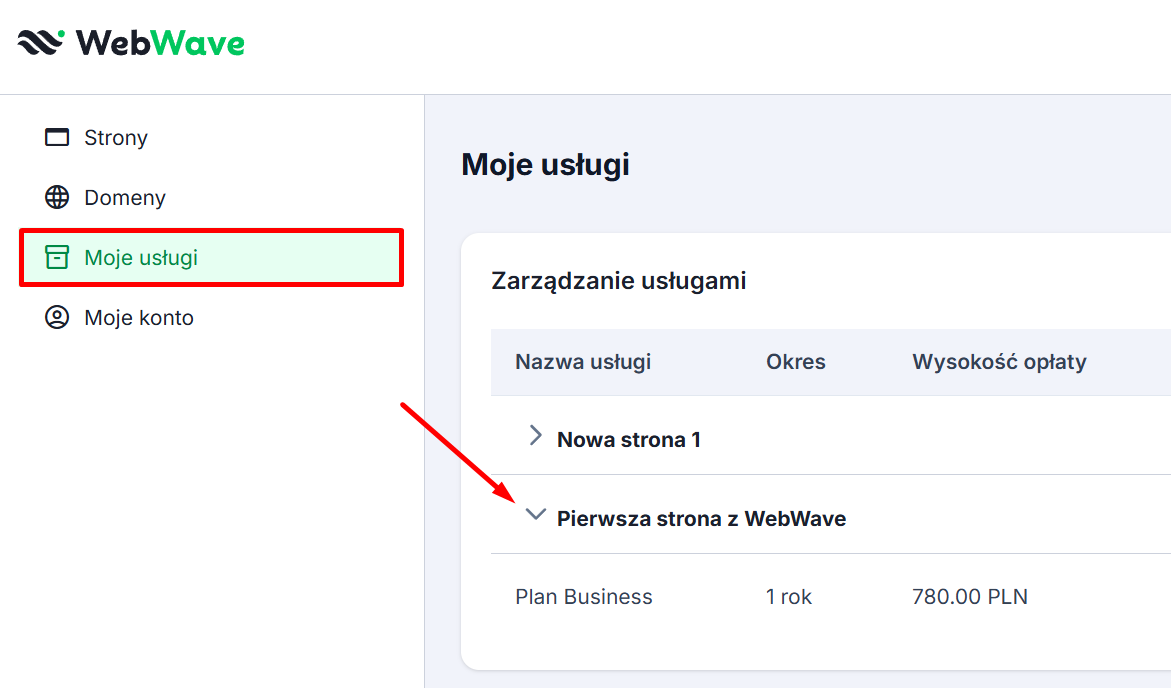
Task: Click the Wysokość opłaty column header
Action: coord(998,362)
